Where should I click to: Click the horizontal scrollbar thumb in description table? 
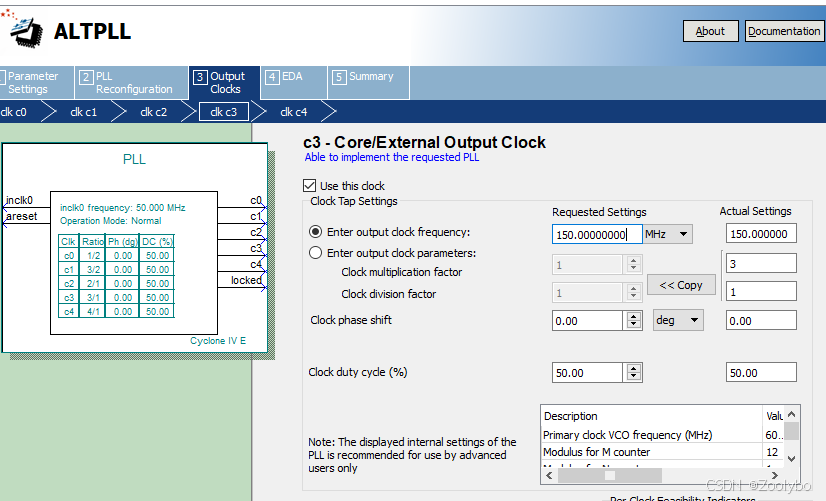610,476
